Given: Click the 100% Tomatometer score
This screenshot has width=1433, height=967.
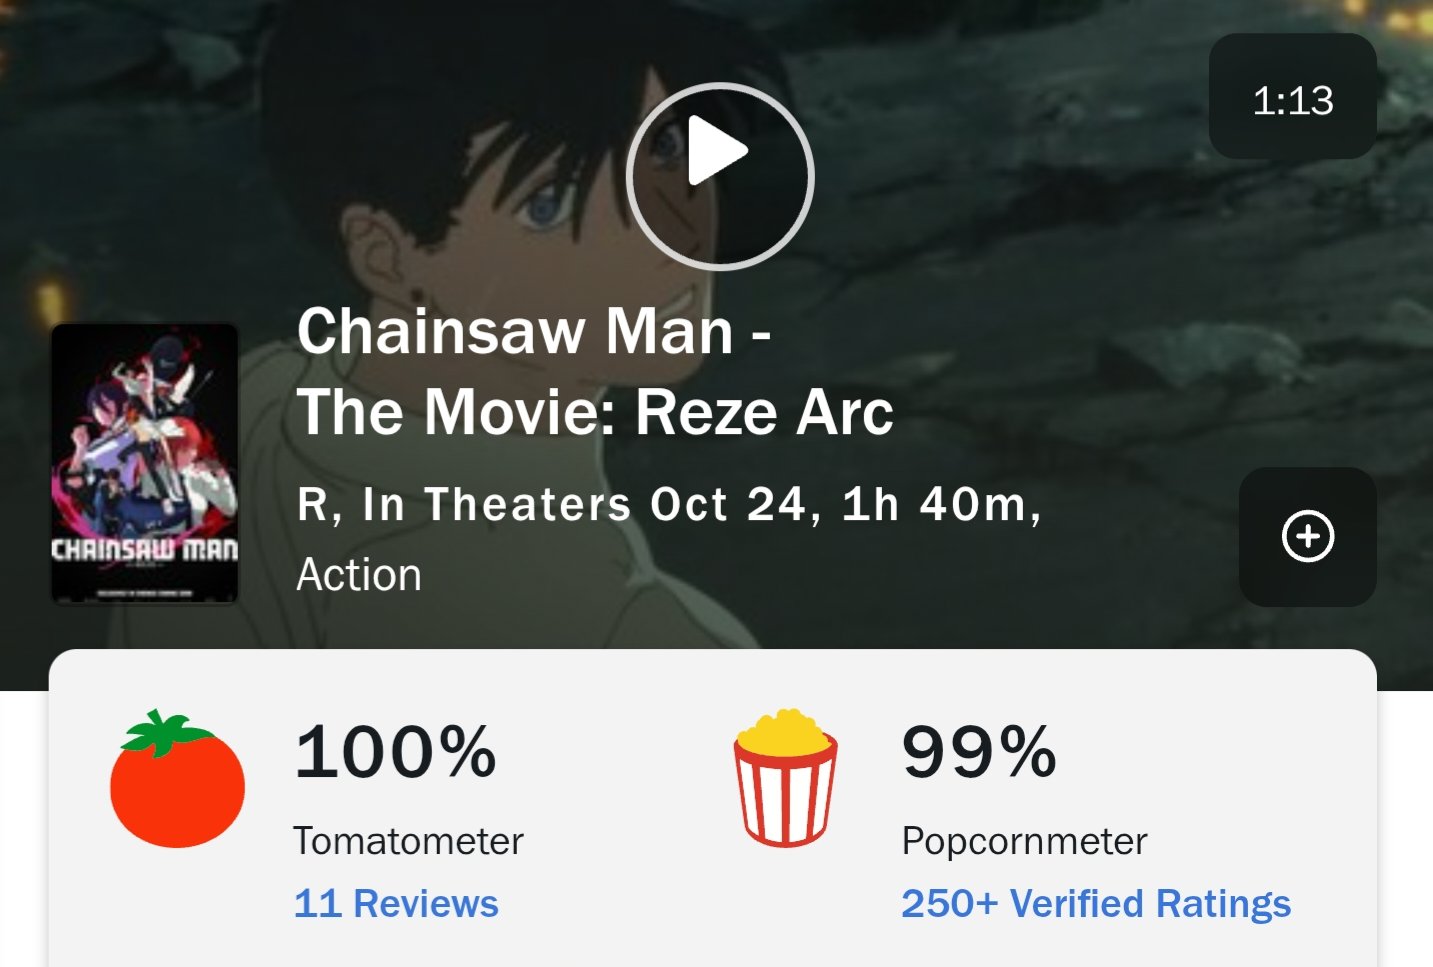Looking at the screenshot, I should pyautogui.click(x=396, y=752).
